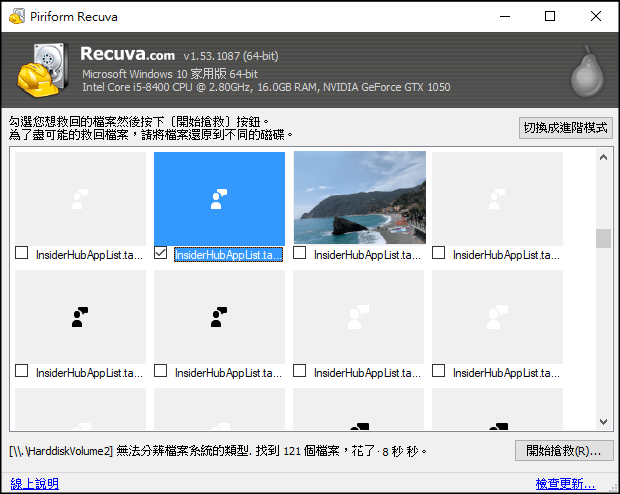Click the HarddiskVolume2 status message text

[218, 451]
